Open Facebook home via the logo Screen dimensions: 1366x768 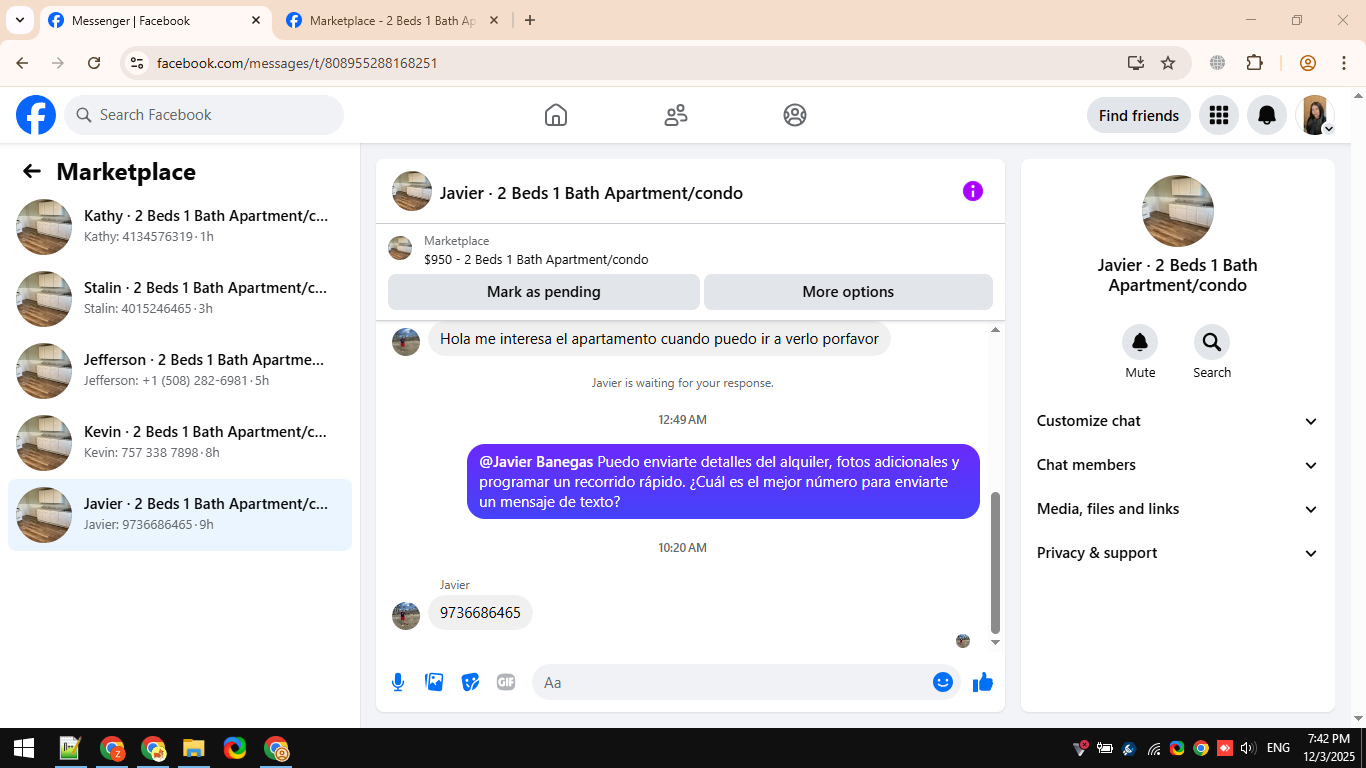pos(36,115)
